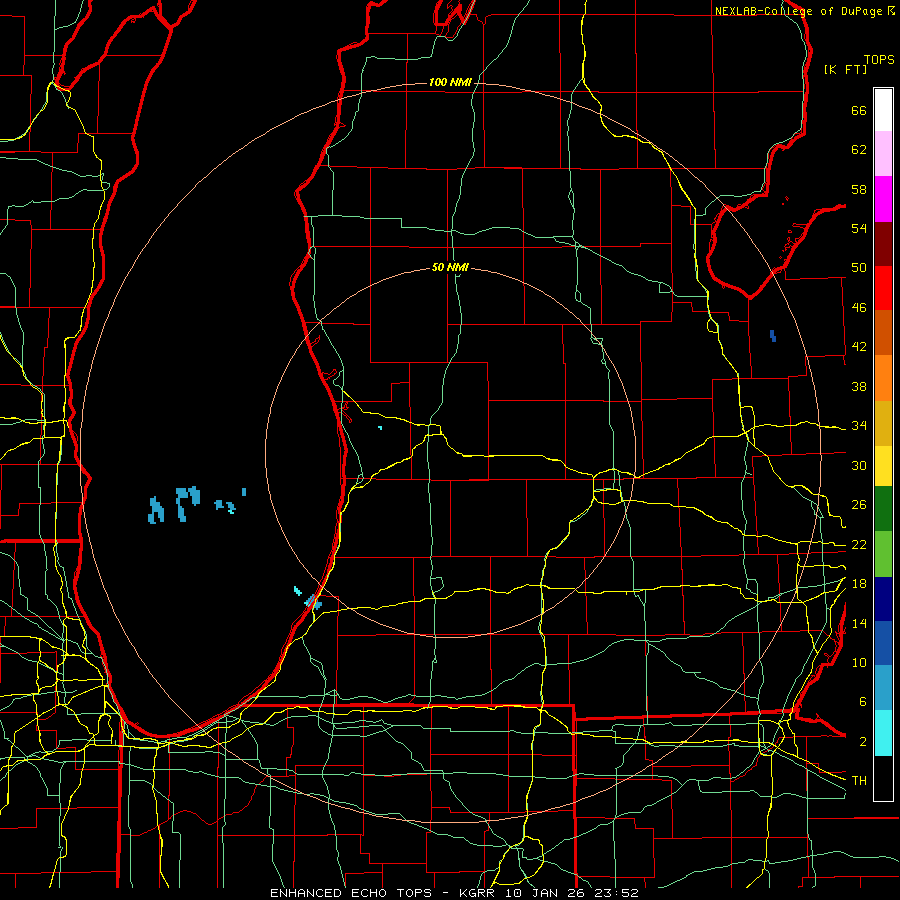Click the light blue 6 kft swatch
Image resolution: width=900 pixels, height=900 pixels.
(x=883, y=688)
